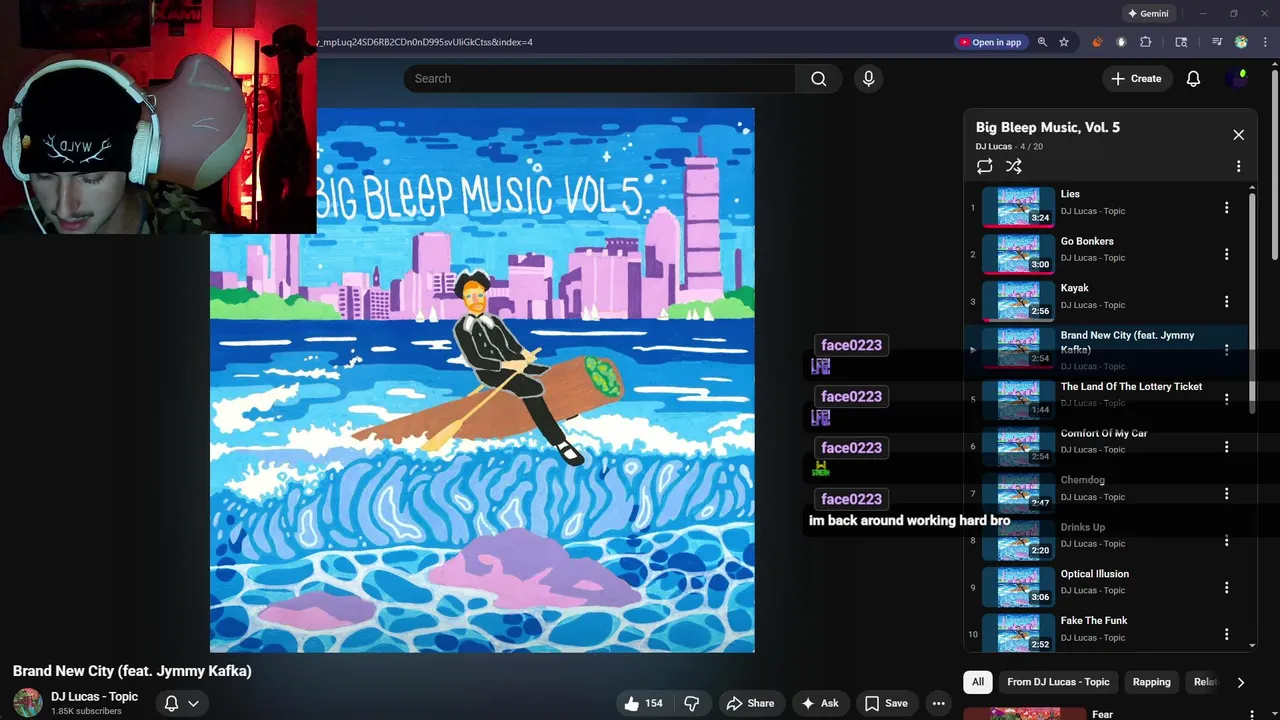Select From DJ Lucas - Topic chip
The width and height of the screenshot is (1280, 720).
coord(1058,682)
